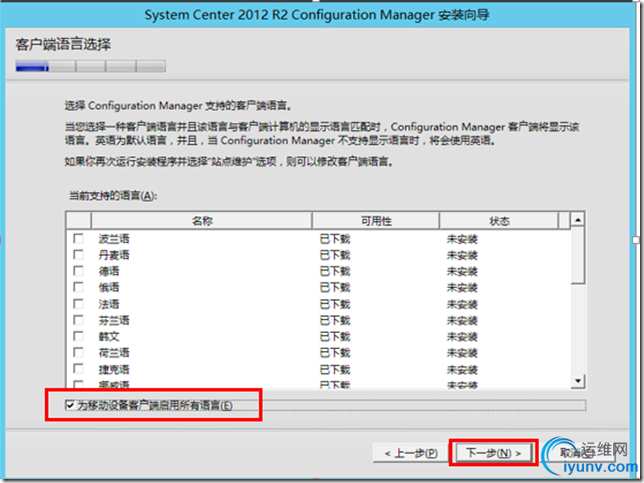Click the language list scroll down arrow
Screen dimensions: 644x483
(x=578, y=381)
